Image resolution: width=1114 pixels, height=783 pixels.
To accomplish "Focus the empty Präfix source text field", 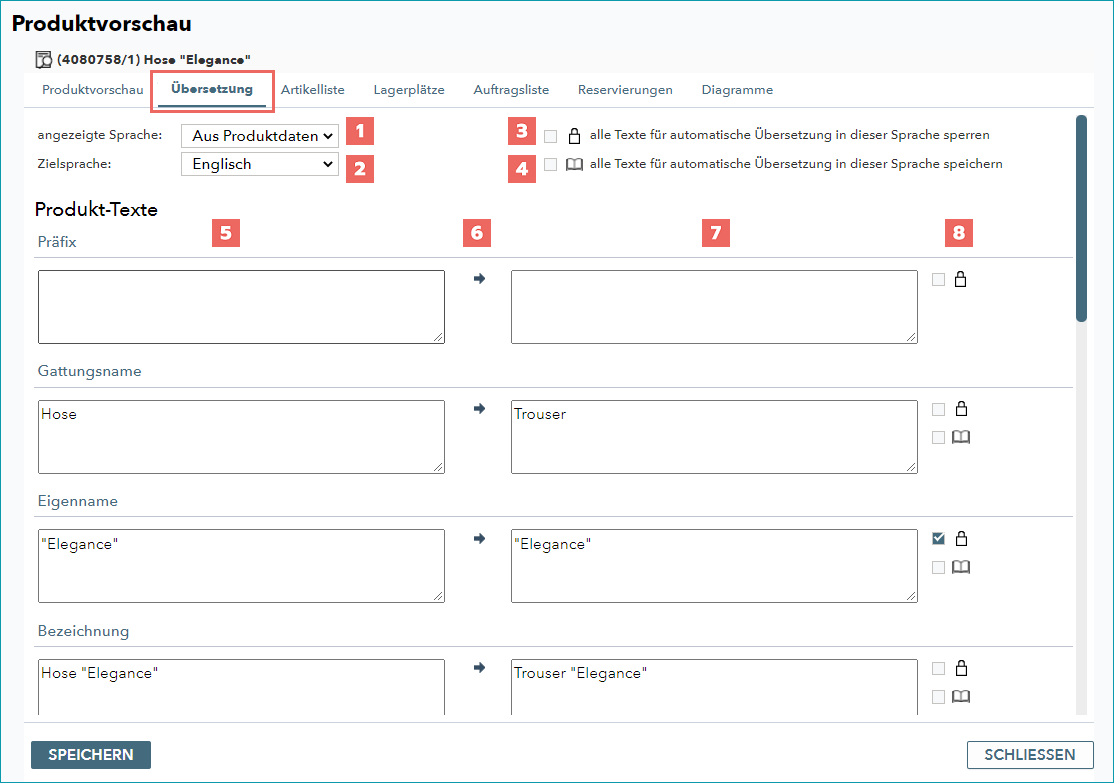I will [242, 307].
